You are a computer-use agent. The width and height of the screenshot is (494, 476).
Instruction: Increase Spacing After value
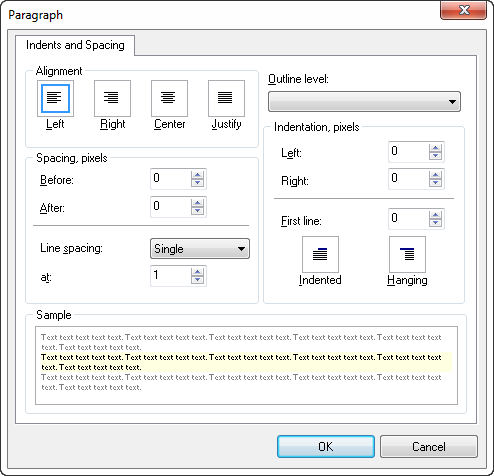click(198, 203)
